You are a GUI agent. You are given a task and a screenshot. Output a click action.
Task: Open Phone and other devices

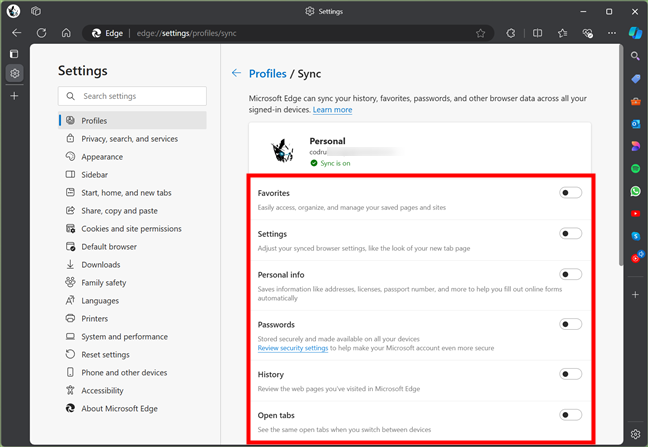click(132, 372)
